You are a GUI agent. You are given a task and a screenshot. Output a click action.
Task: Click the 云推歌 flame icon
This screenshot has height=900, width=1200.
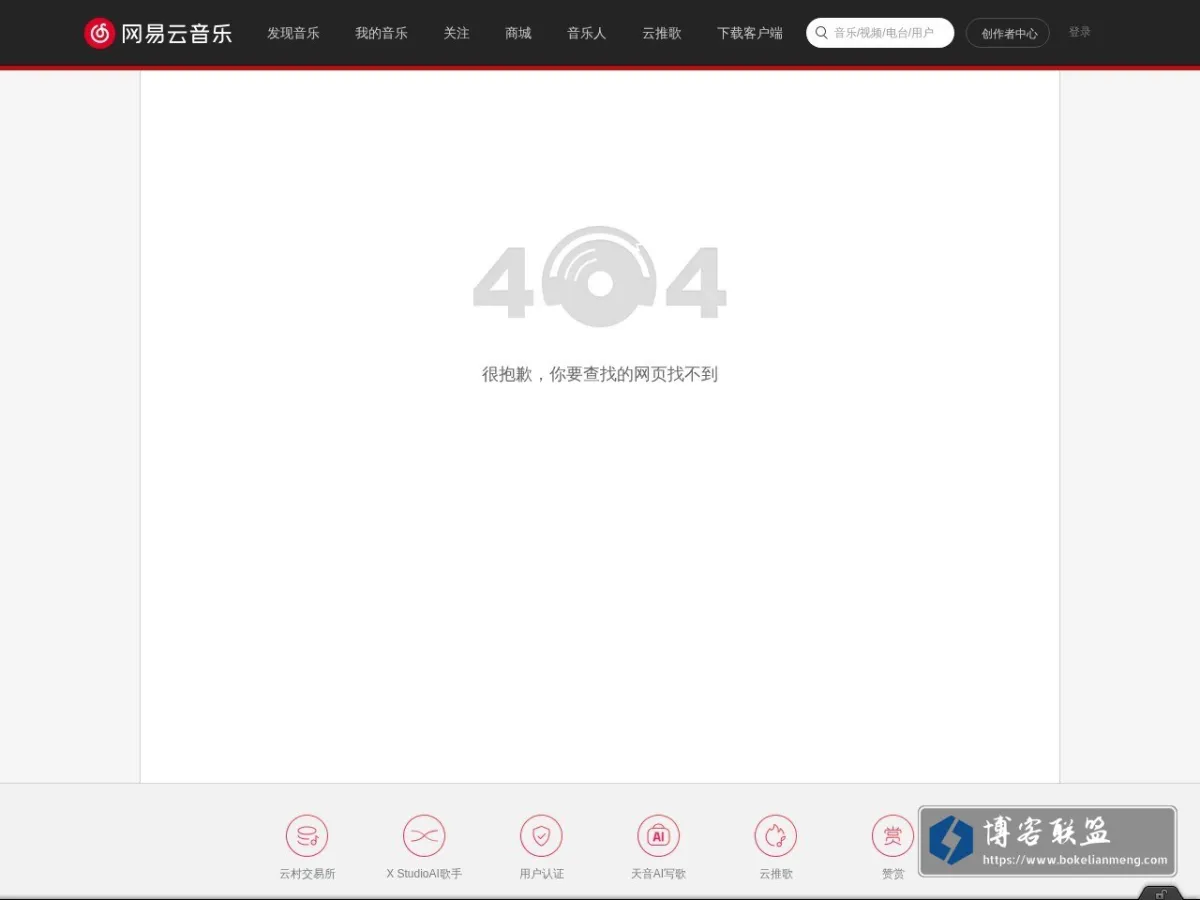(776, 836)
